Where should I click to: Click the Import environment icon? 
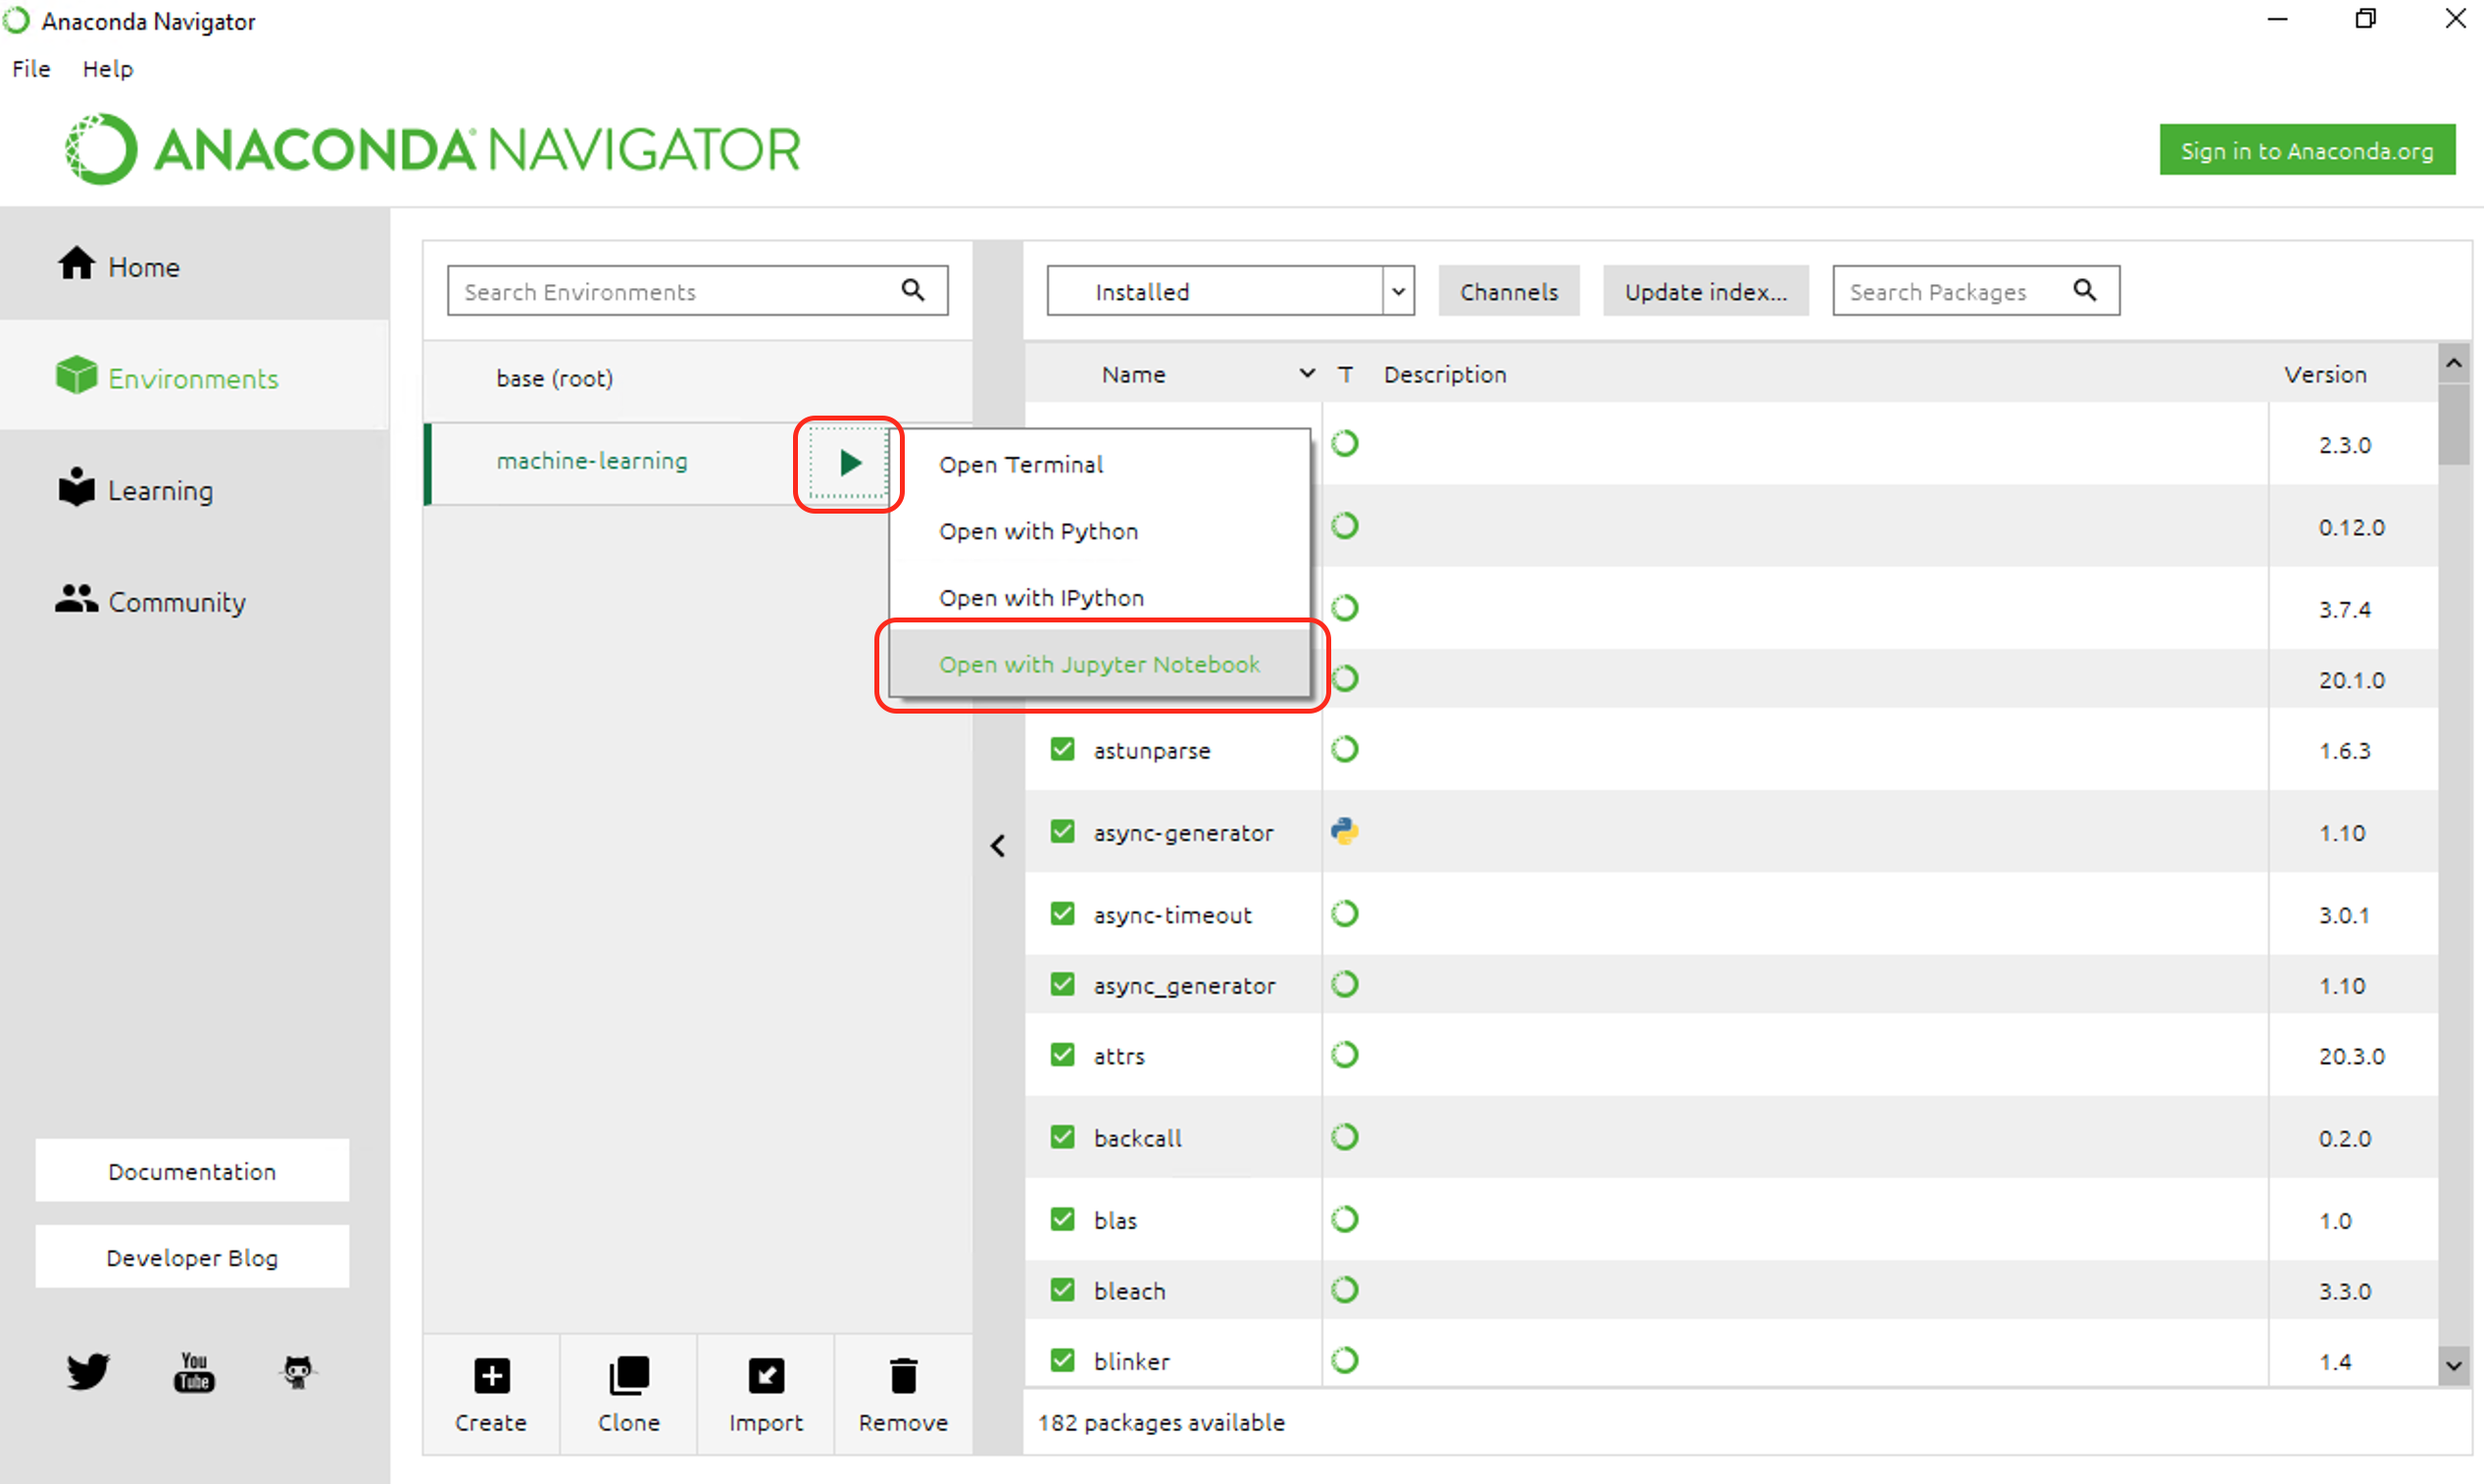tap(766, 1377)
